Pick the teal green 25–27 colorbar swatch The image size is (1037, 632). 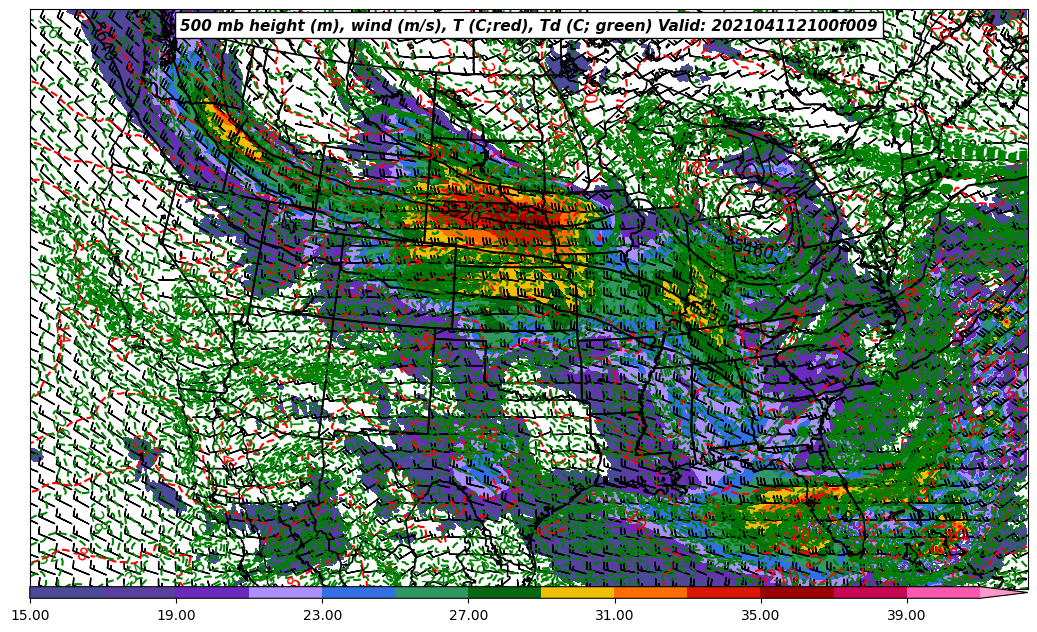[431, 592]
